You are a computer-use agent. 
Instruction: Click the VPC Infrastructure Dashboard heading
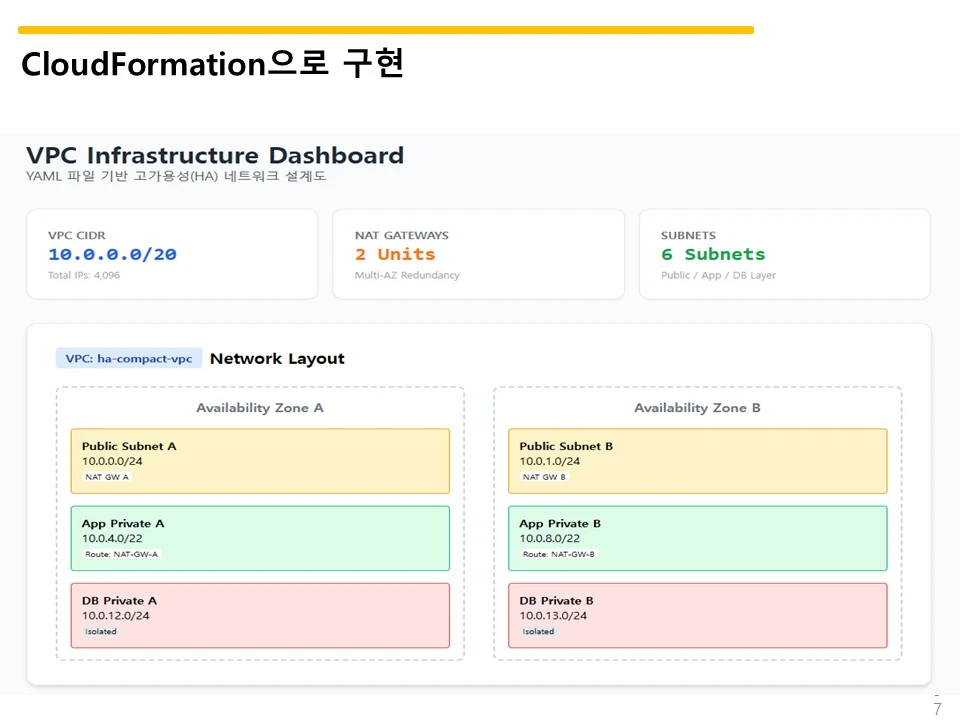[x=215, y=155]
